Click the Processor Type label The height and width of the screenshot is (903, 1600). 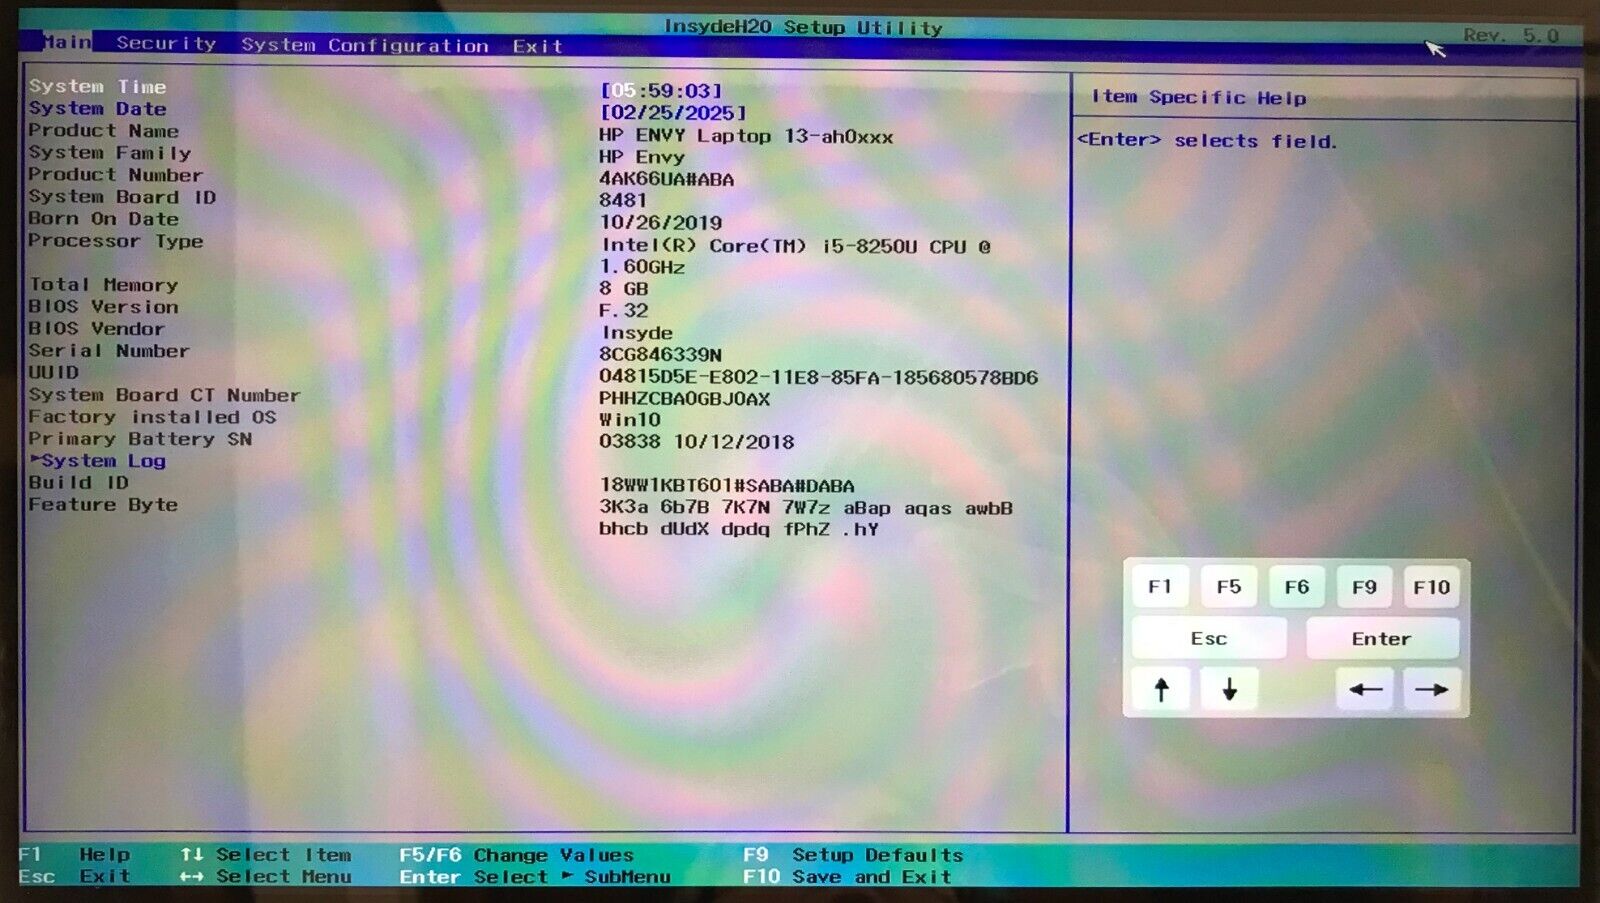(115, 241)
